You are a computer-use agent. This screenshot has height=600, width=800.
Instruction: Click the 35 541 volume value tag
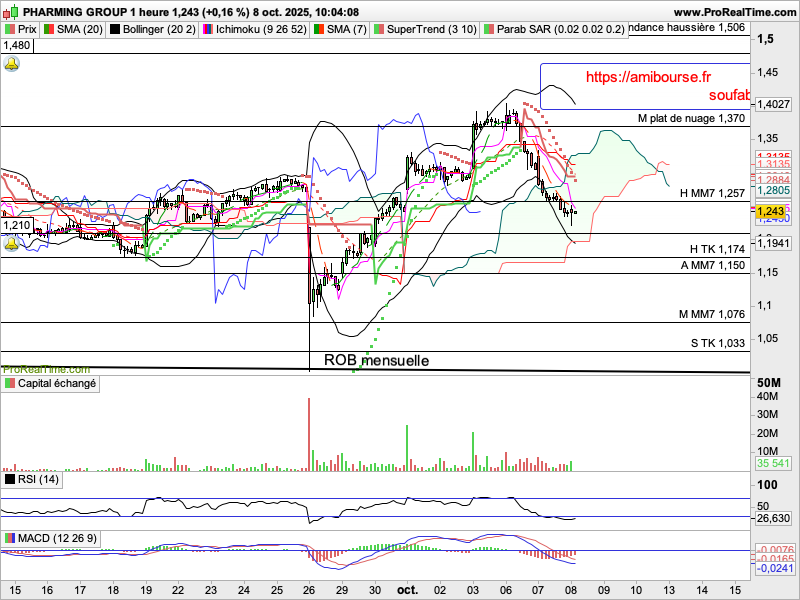coord(773,463)
